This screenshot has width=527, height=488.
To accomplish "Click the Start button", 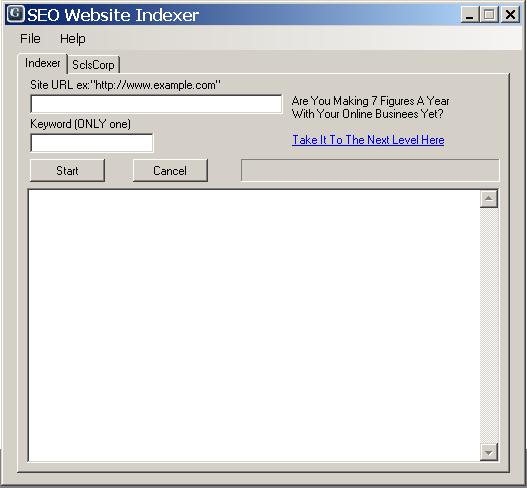I will (67, 171).
